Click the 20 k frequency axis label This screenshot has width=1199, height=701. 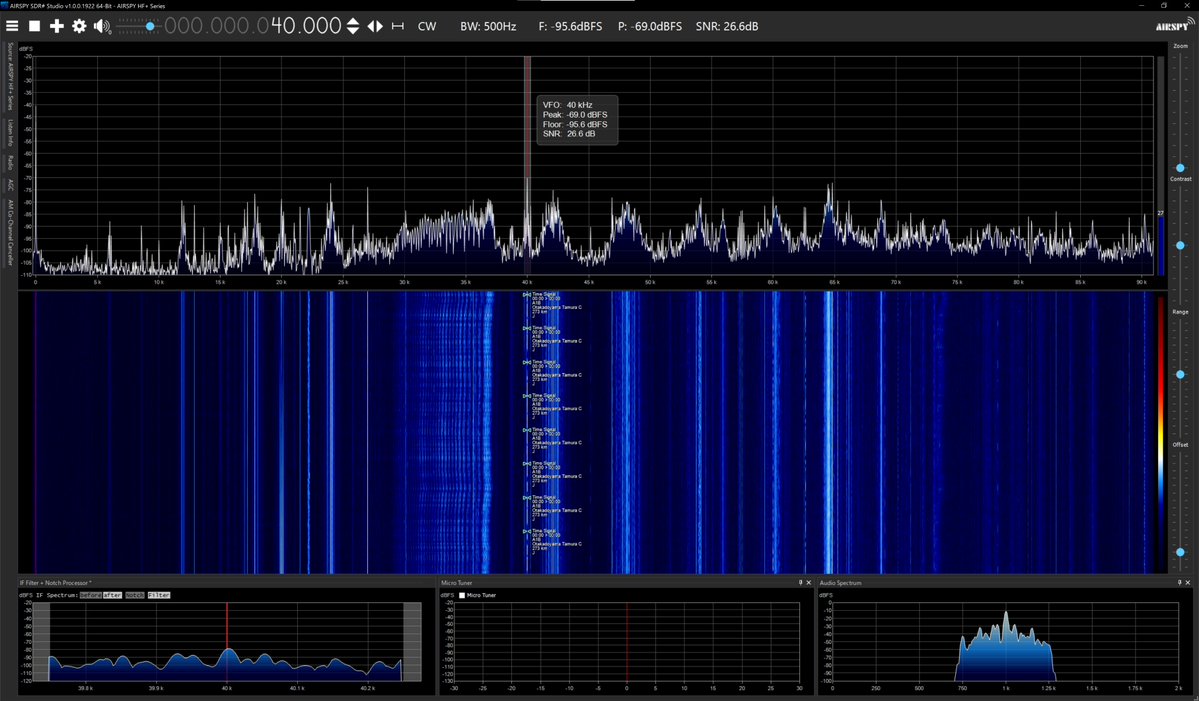click(281, 282)
